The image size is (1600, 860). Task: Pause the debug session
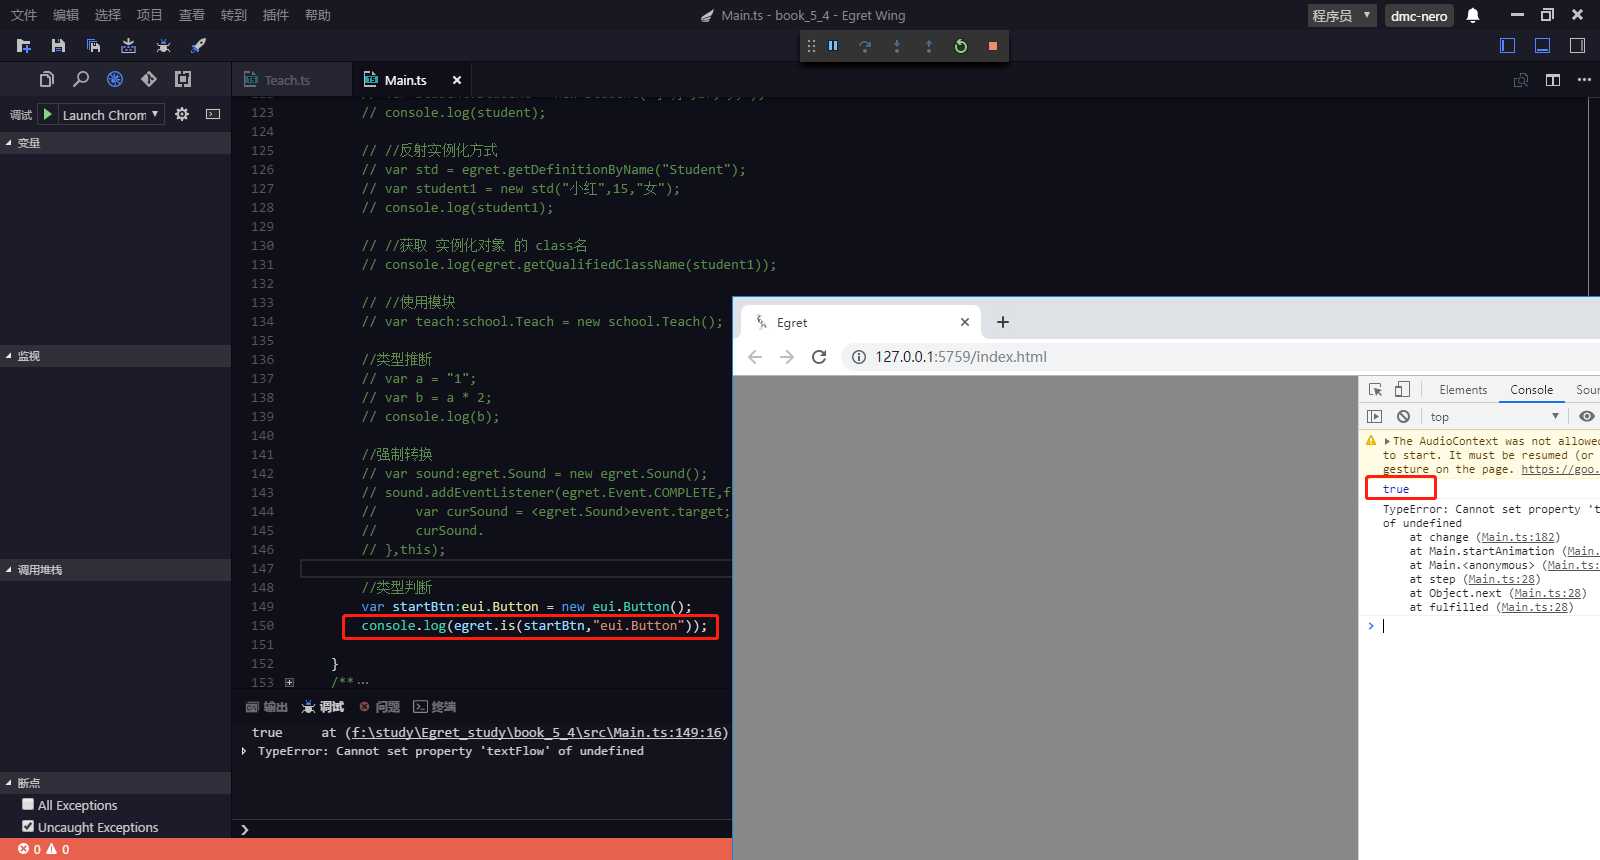pos(833,46)
